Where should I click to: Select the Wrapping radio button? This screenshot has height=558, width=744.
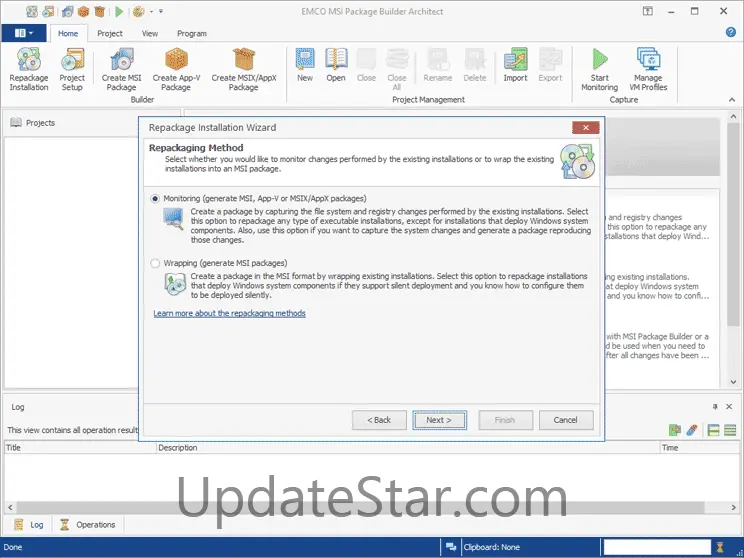point(155,263)
